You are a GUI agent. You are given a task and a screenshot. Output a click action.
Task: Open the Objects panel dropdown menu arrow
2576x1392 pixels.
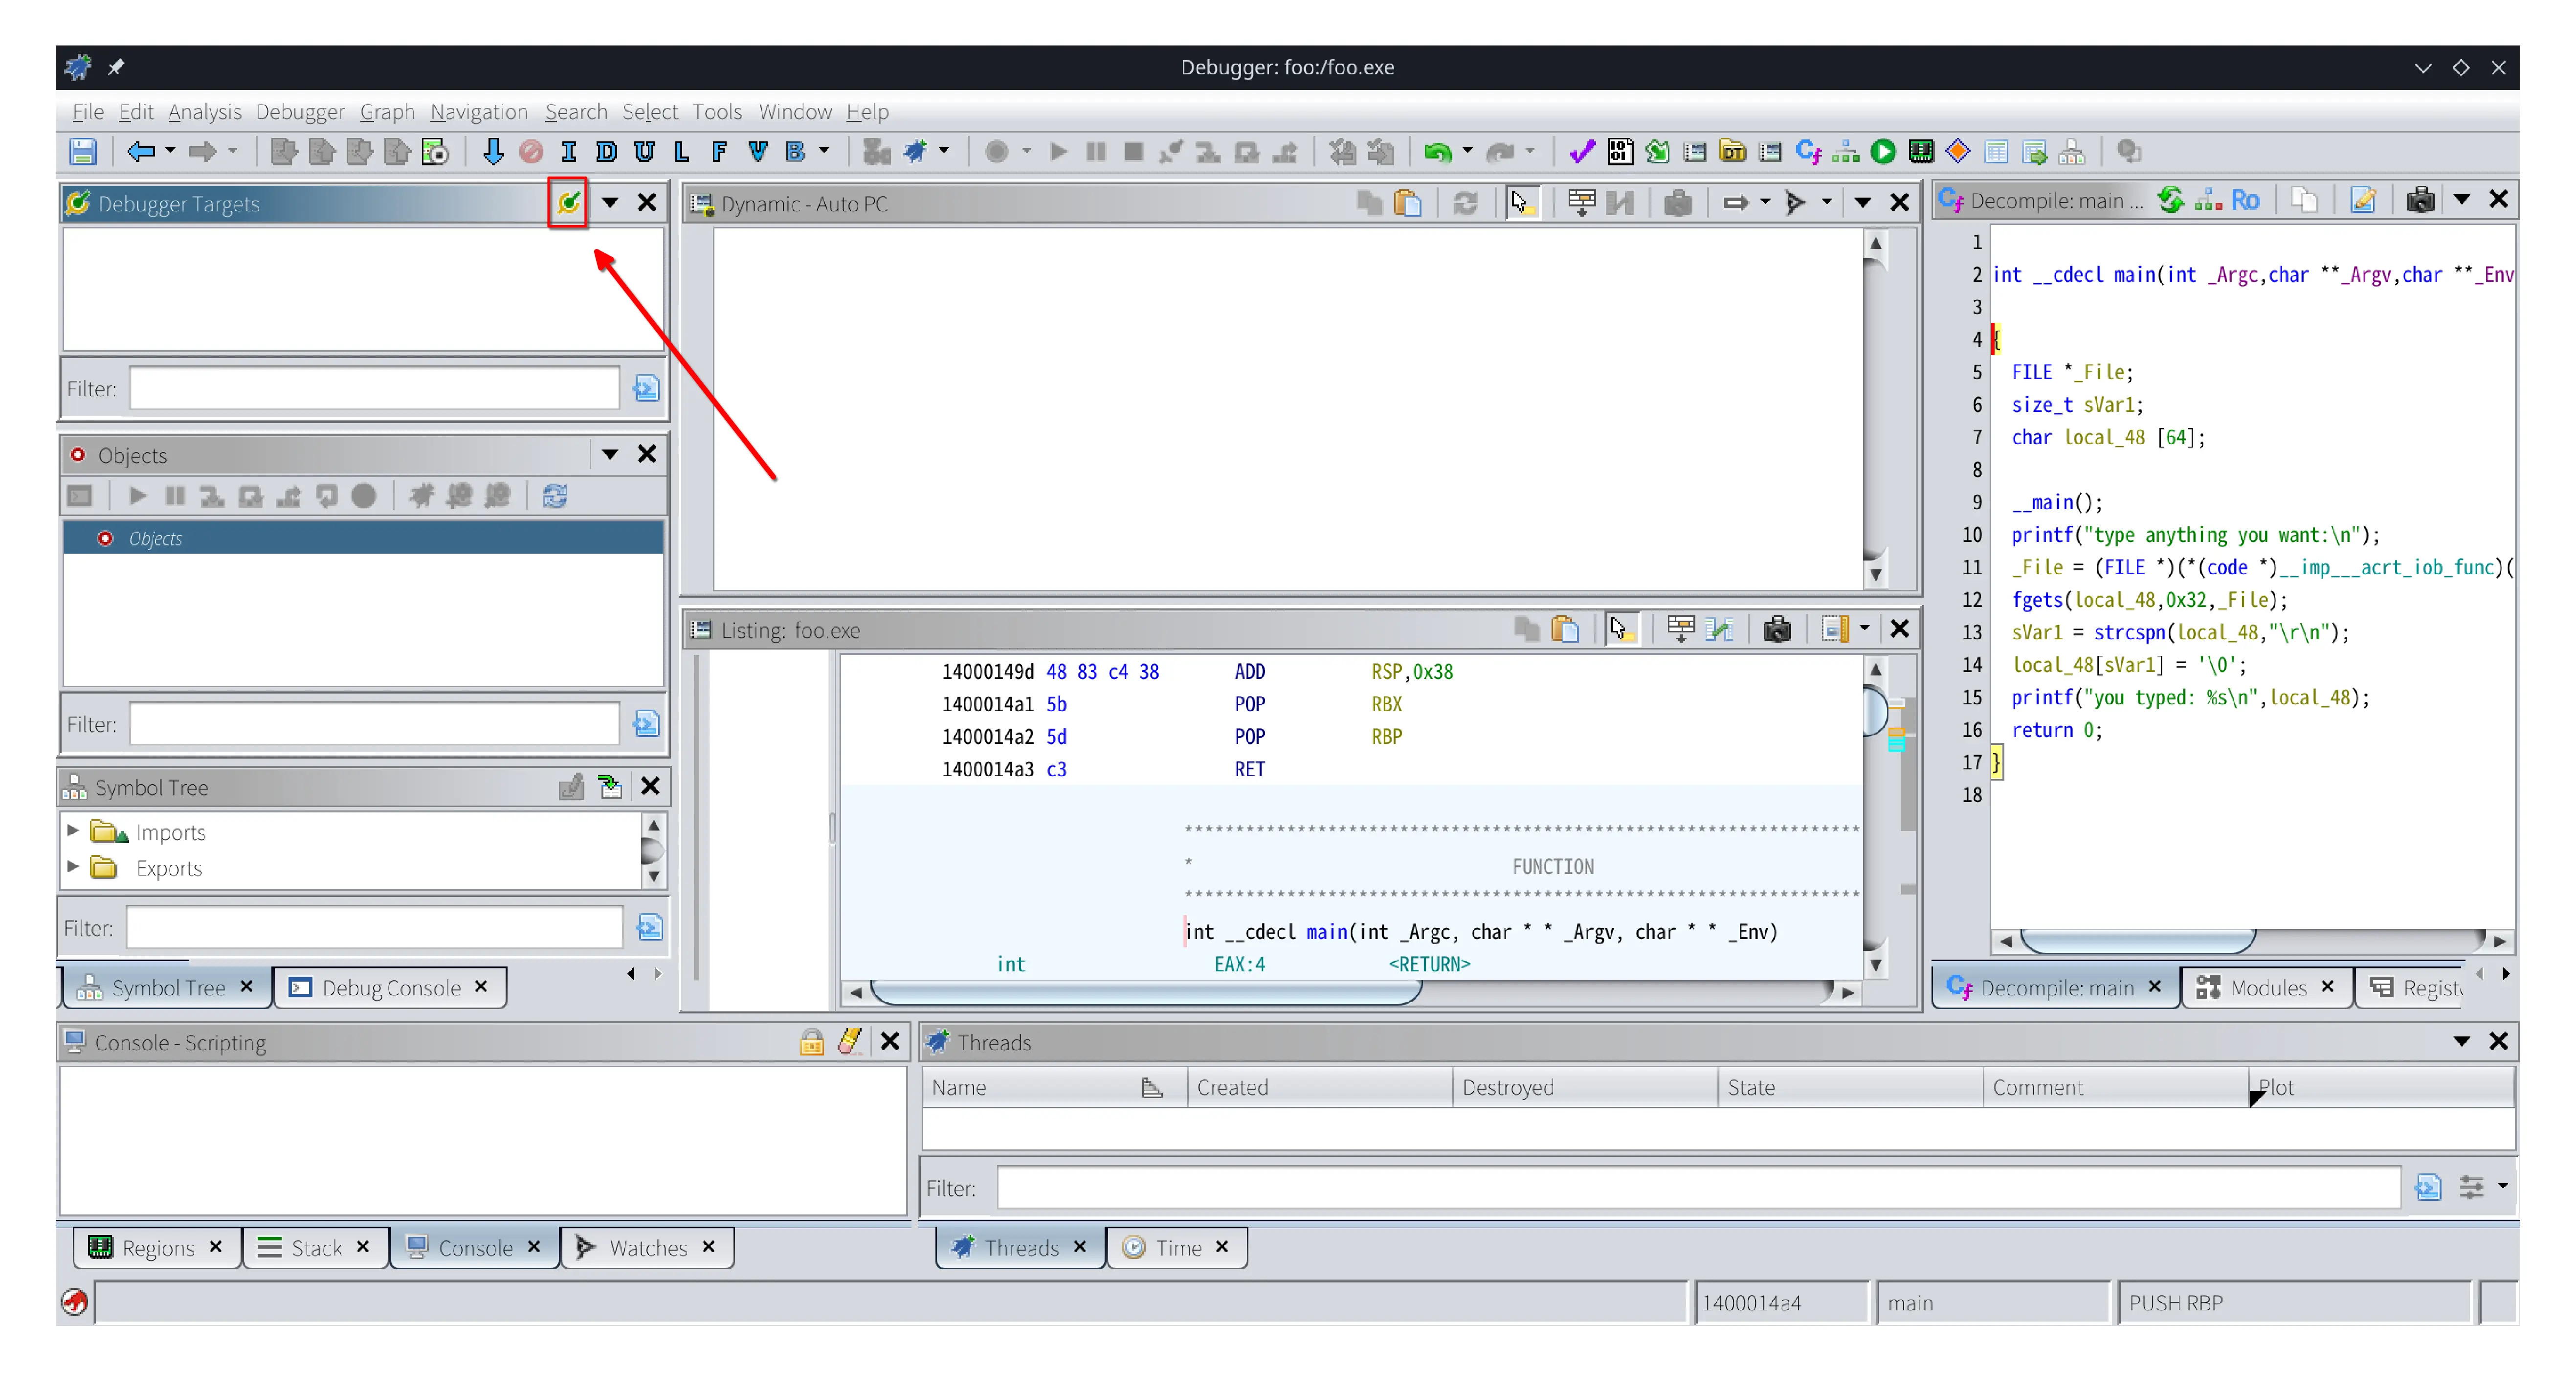(609, 455)
